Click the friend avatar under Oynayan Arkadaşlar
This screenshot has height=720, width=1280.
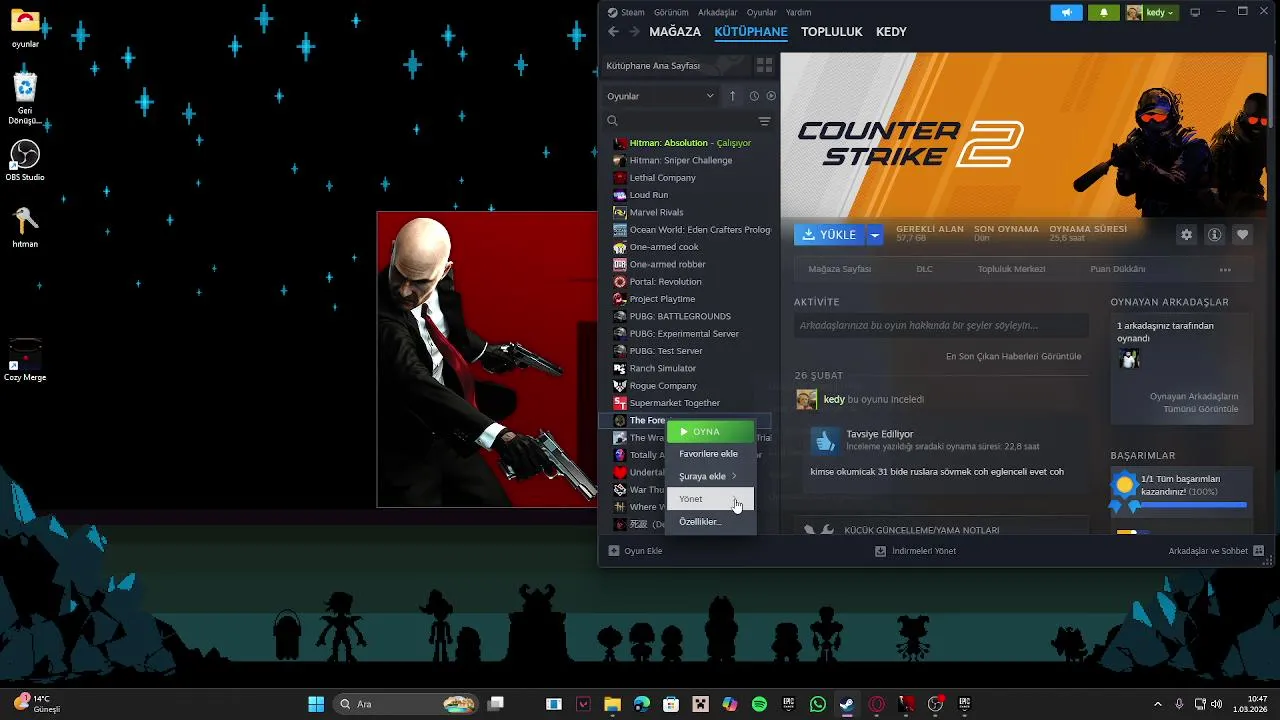1129,359
